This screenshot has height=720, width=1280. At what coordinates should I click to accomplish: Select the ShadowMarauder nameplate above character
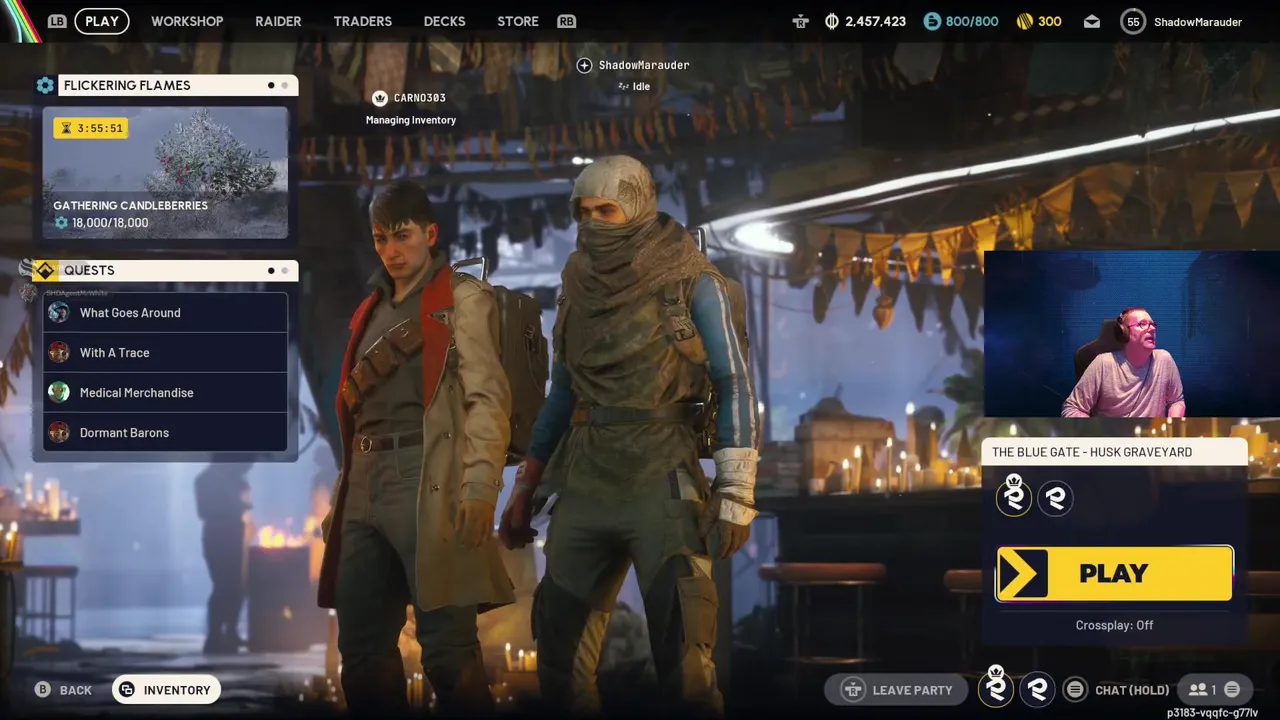coord(644,65)
